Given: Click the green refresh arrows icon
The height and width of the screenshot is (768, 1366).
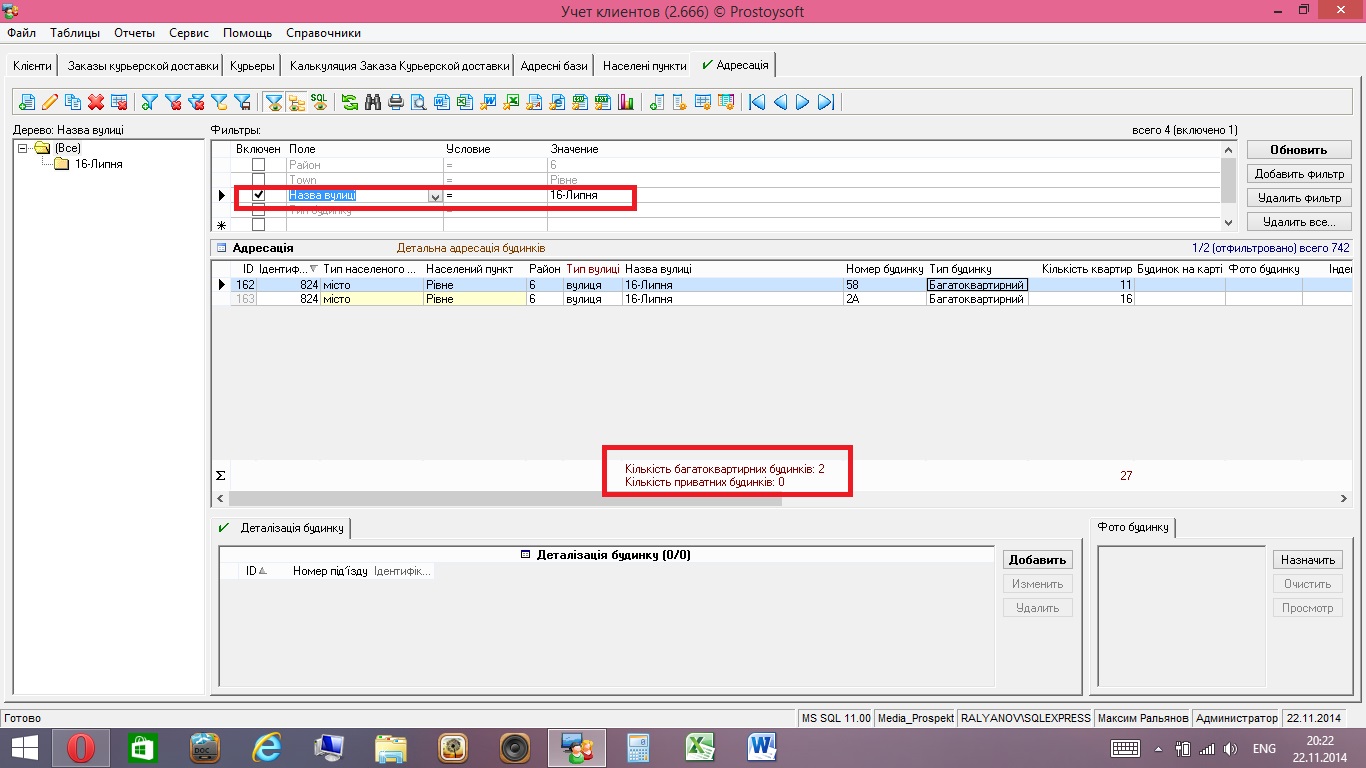Looking at the screenshot, I should point(350,102).
